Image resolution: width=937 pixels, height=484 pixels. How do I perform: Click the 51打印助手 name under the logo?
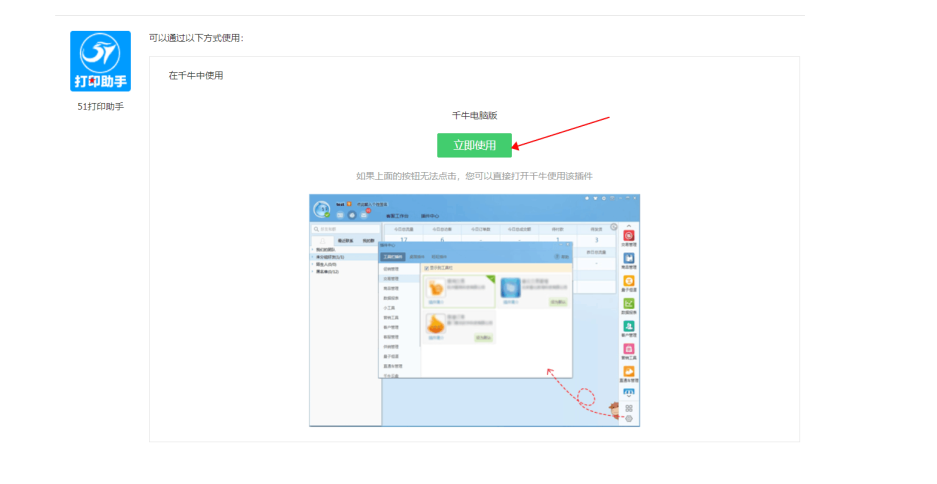click(x=100, y=106)
